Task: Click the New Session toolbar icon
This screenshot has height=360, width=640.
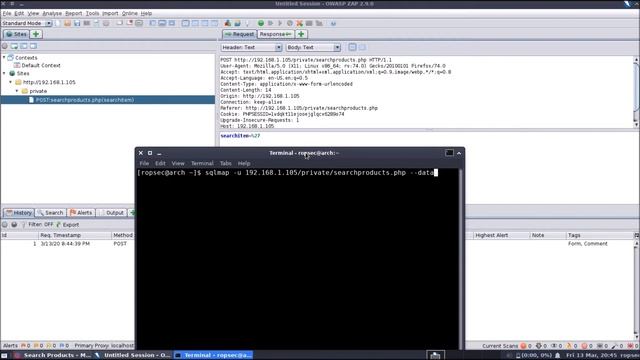Action: [x=58, y=23]
